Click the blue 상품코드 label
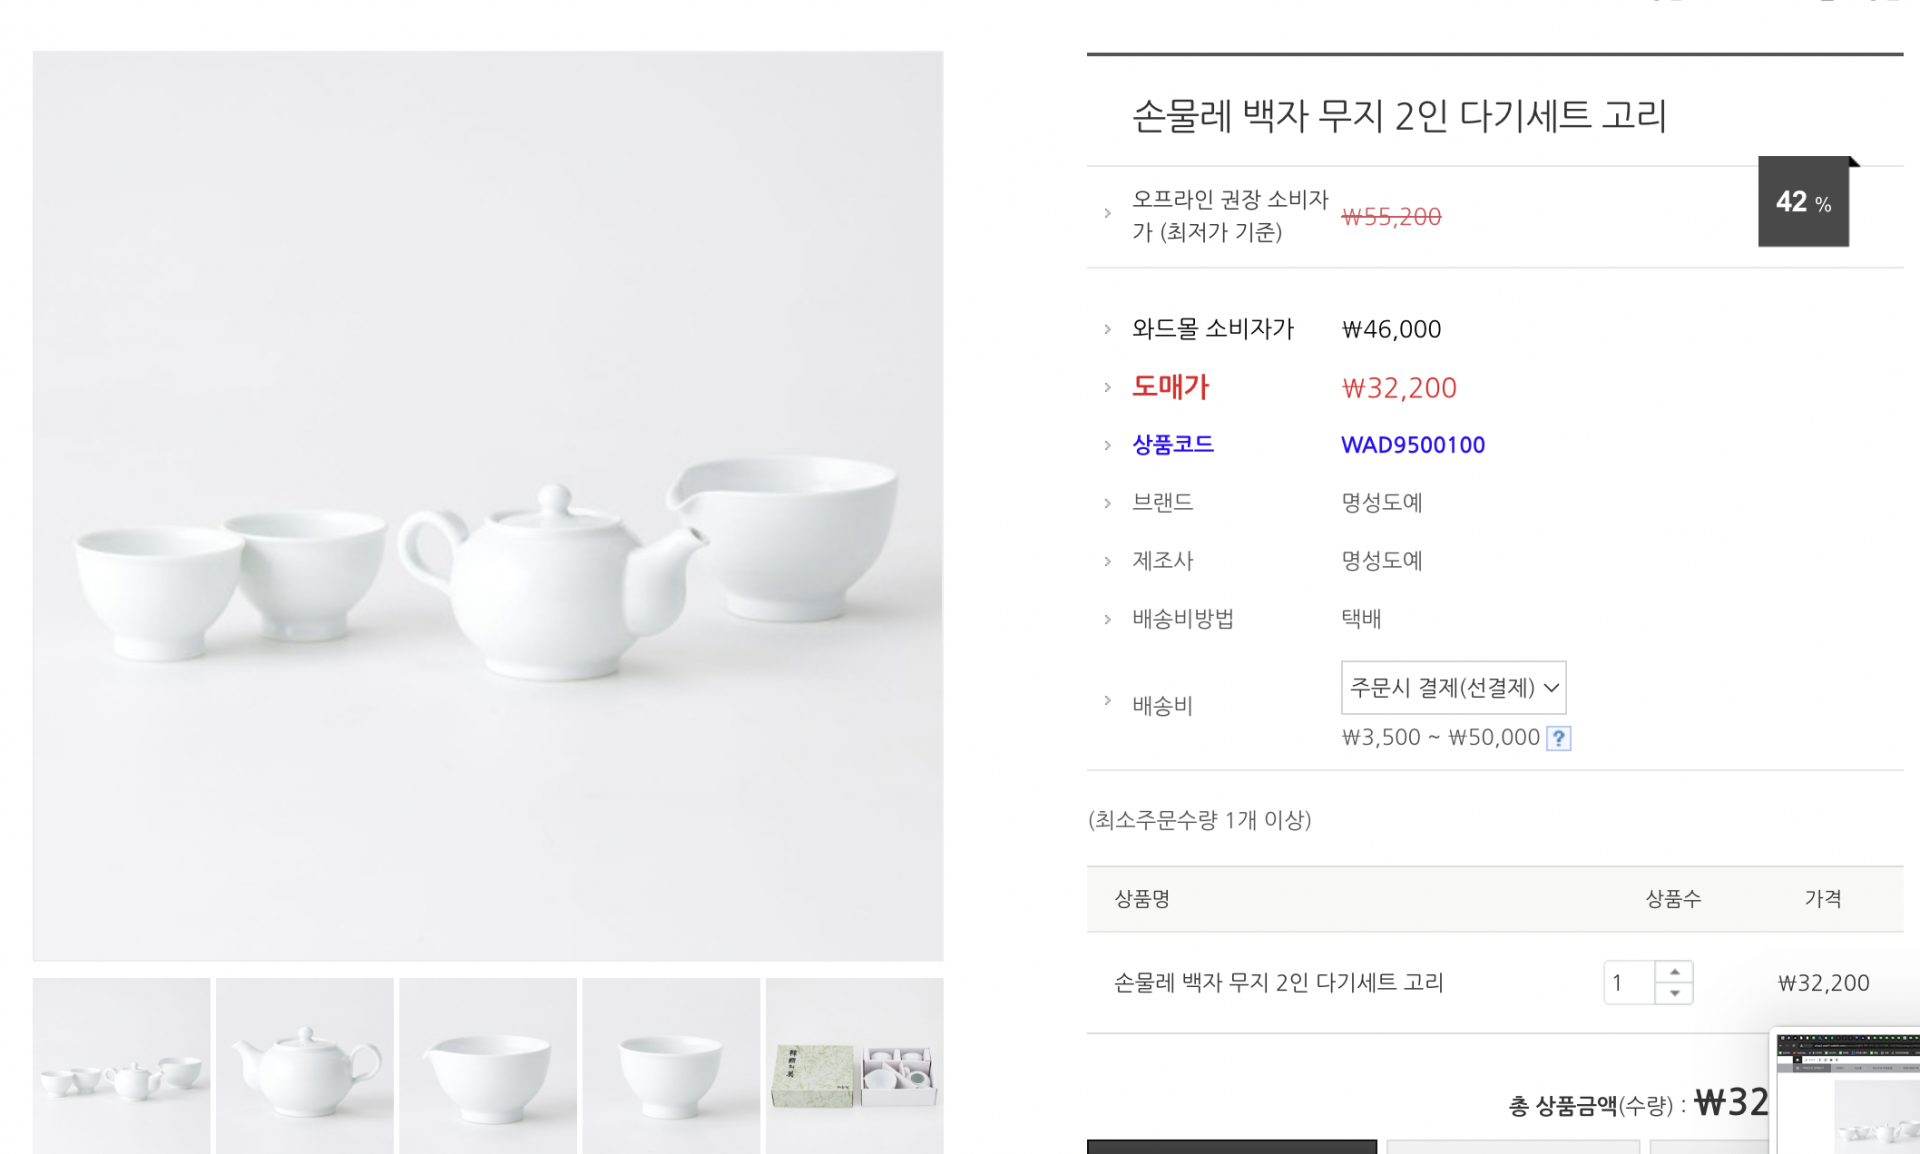Viewport: 1920px width, 1154px height. click(x=1172, y=445)
